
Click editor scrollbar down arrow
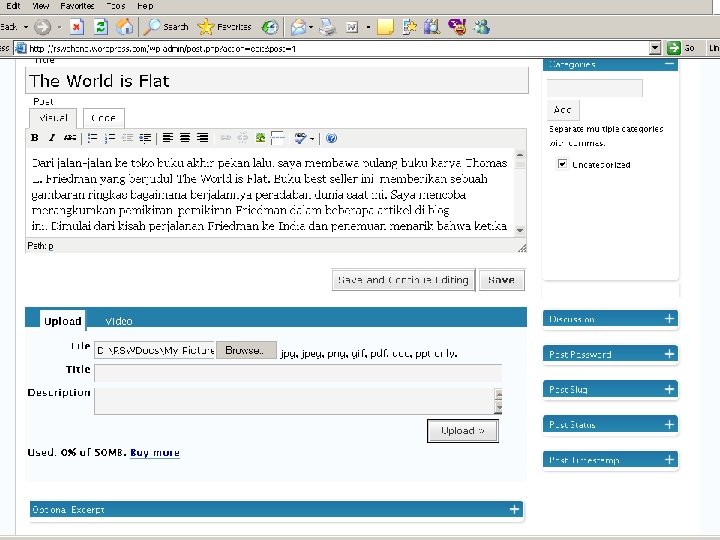(520, 230)
